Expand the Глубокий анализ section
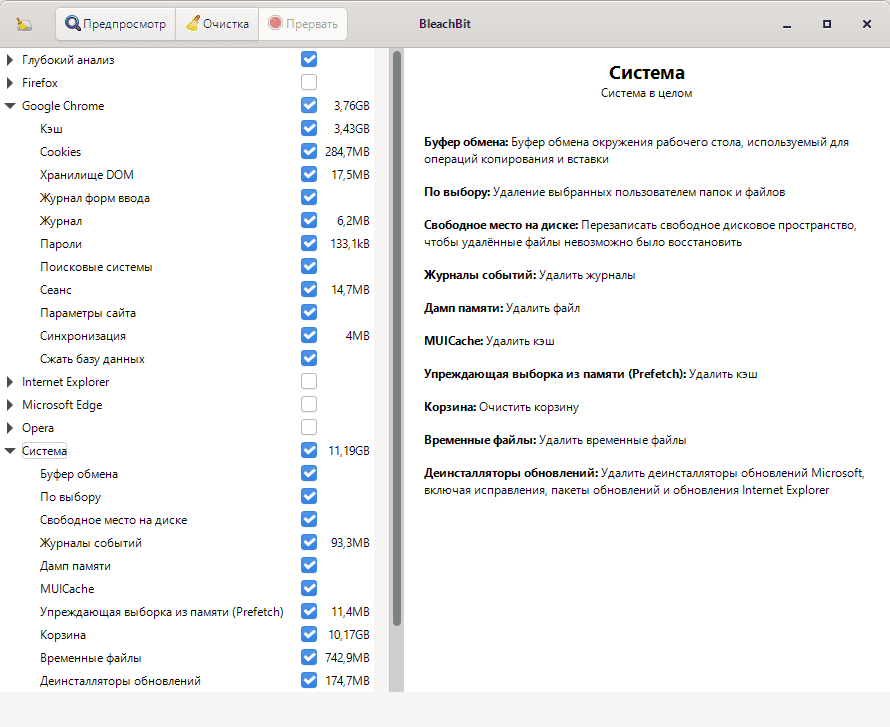 [10, 60]
